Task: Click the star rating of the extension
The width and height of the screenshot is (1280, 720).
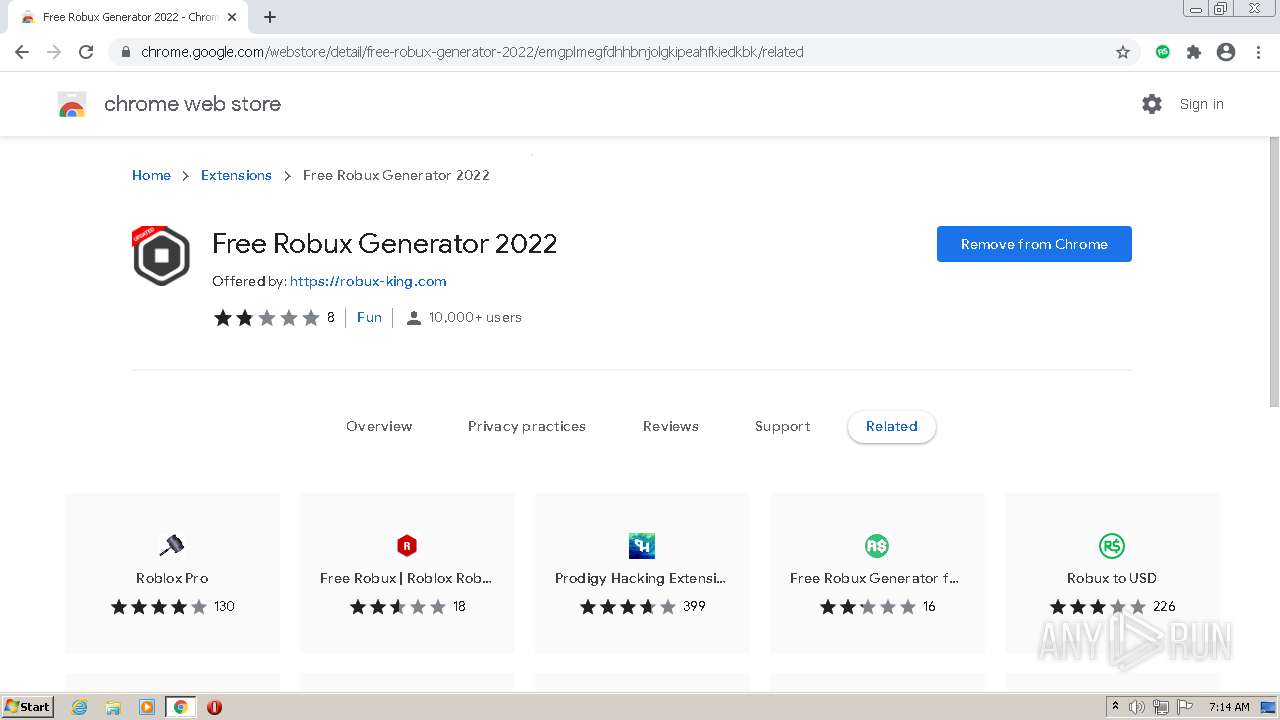Action: (x=266, y=317)
